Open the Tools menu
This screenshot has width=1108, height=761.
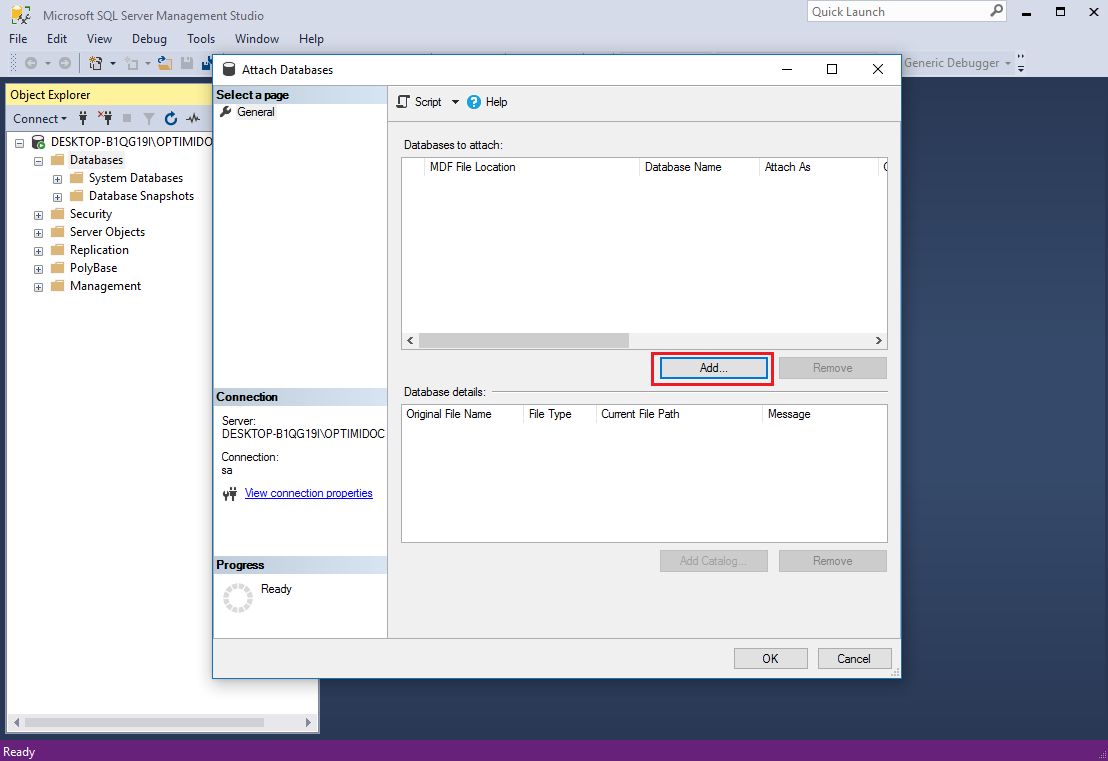point(200,39)
